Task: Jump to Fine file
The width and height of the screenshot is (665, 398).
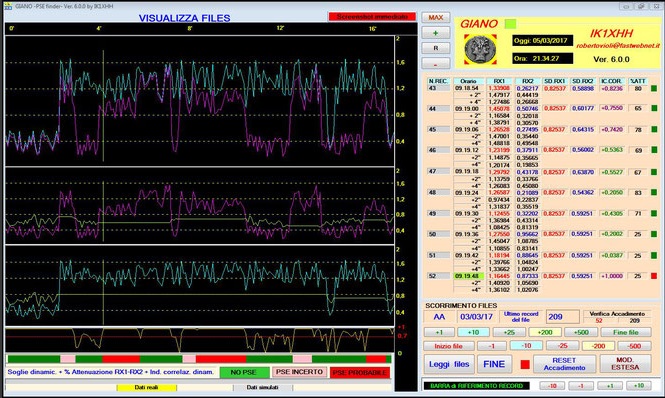Action: tap(626, 332)
